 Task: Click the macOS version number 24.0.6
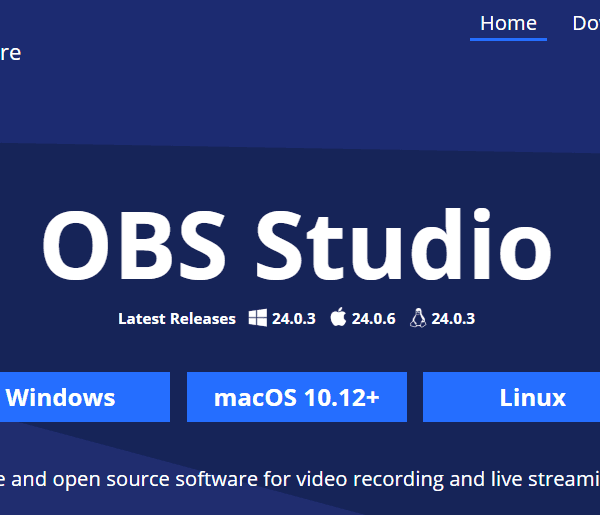tap(373, 319)
